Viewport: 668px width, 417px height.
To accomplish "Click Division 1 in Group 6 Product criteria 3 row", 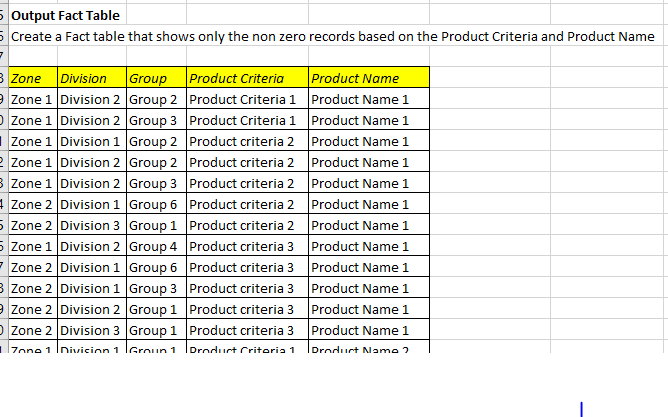I will [92, 267].
